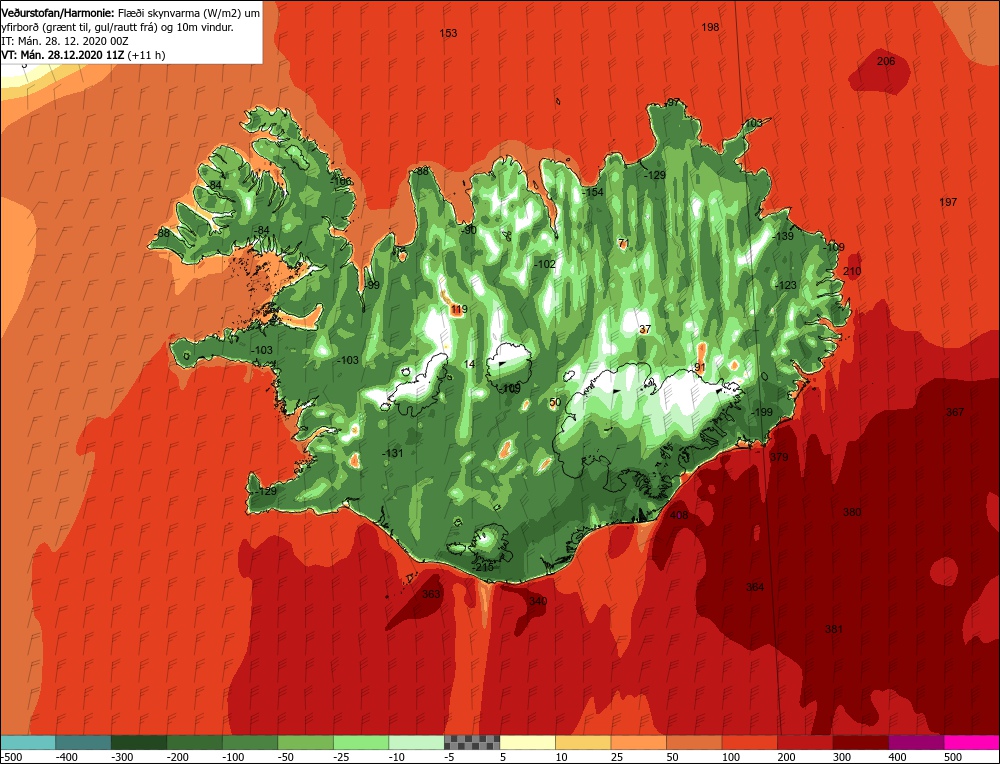Image resolution: width=1000 pixels, height=764 pixels.
Task: Click the value -199 in southeast Iceland
Action: pos(761,413)
